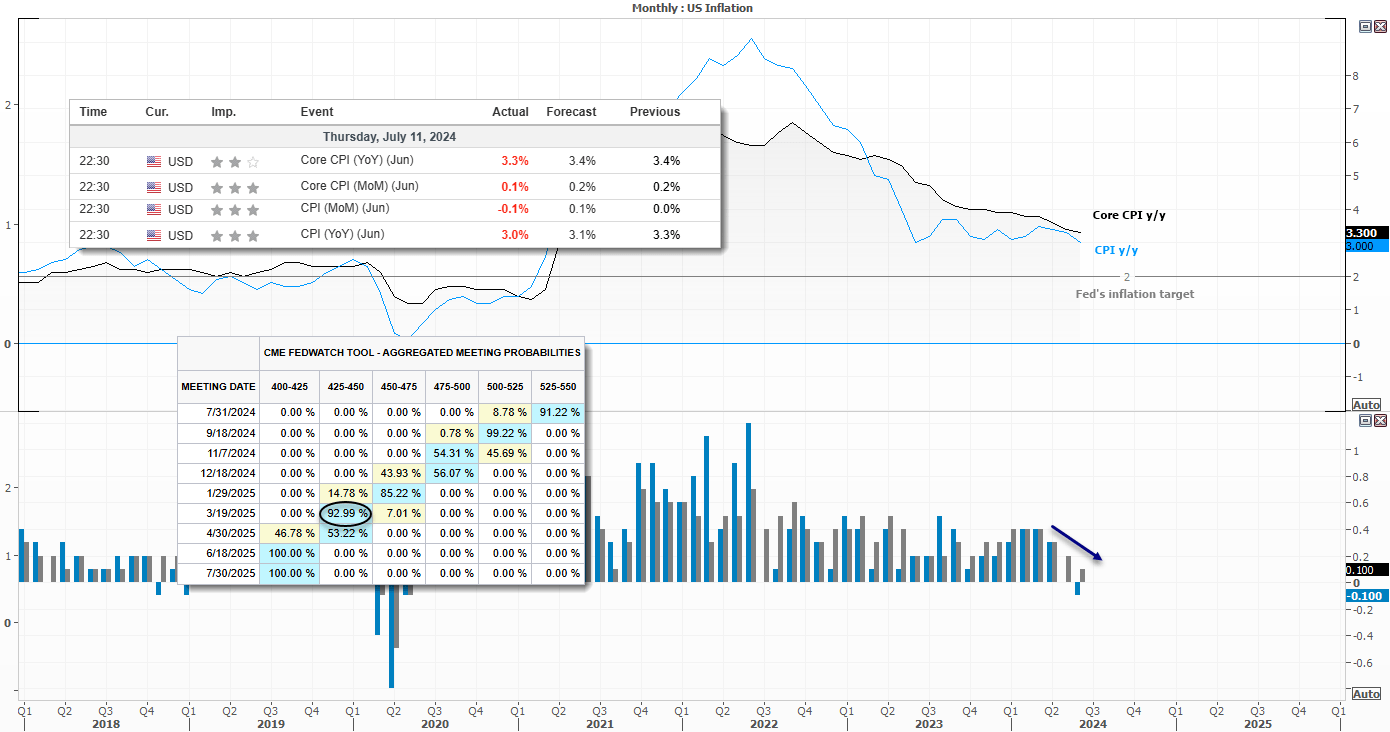The width and height of the screenshot is (1390, 732).
Task: Click the '85.22 %' probability cell
Action: click(x=399, y=493)
